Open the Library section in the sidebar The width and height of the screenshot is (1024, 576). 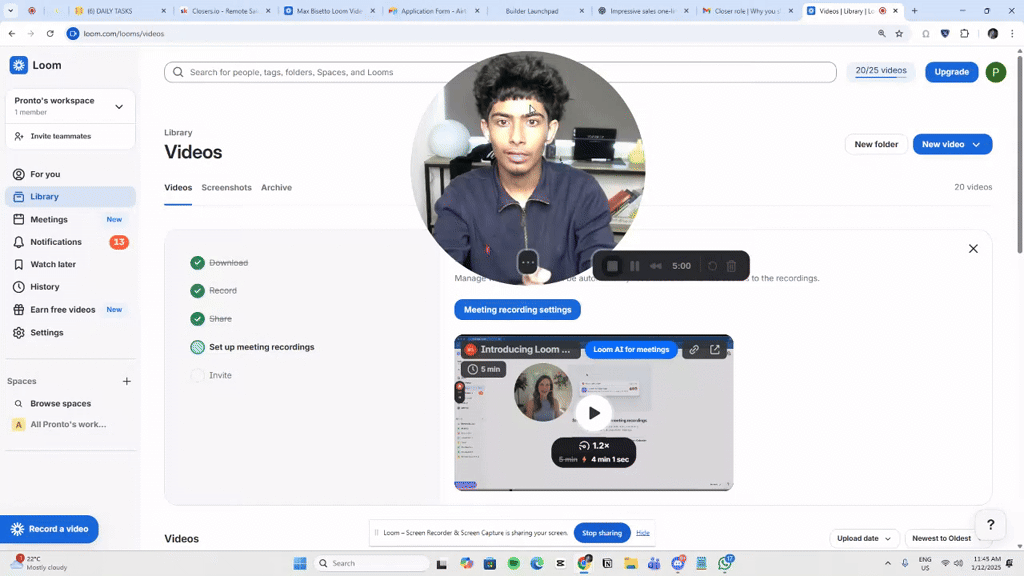coord(70,197)
